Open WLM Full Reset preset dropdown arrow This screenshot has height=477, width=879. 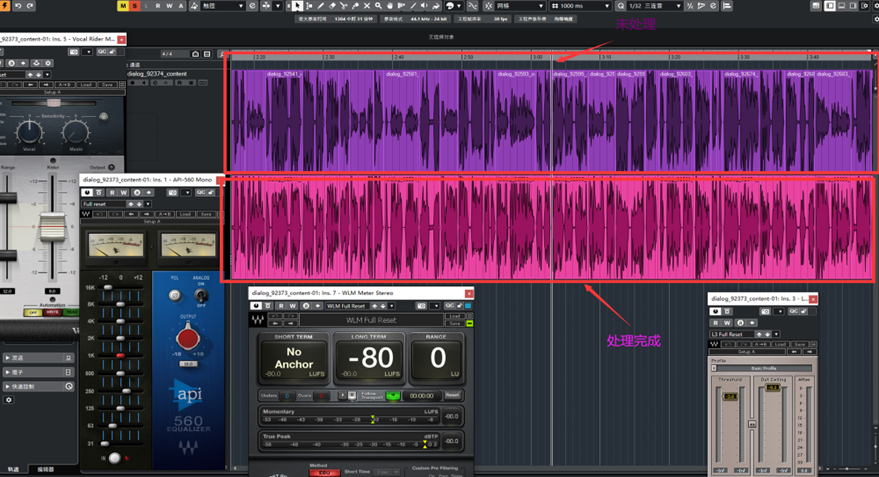391,306
